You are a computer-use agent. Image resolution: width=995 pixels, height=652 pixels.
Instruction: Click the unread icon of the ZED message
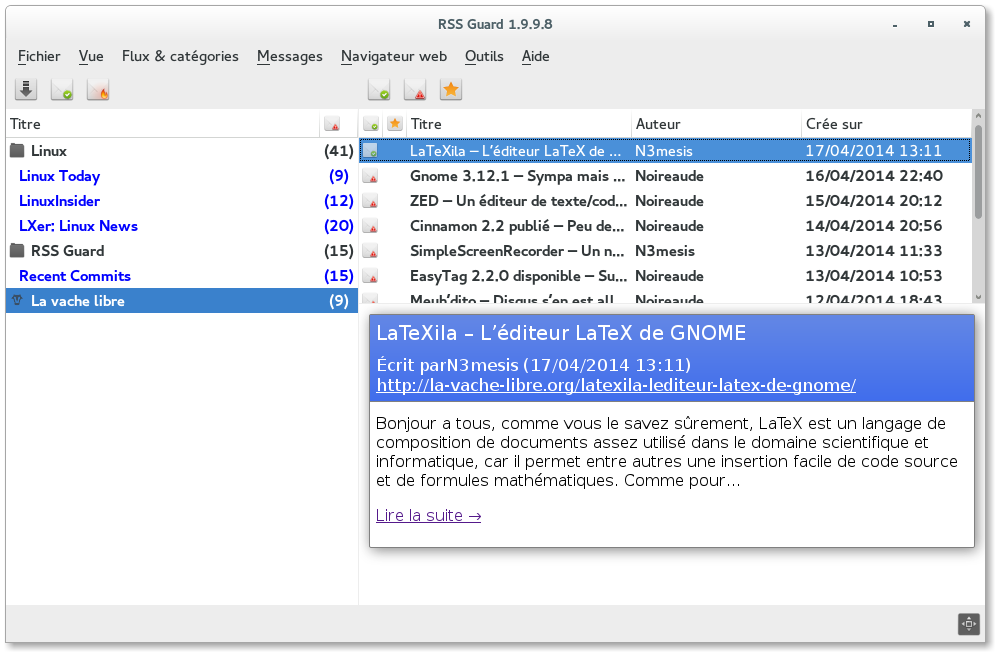click(x=371, y=201)
